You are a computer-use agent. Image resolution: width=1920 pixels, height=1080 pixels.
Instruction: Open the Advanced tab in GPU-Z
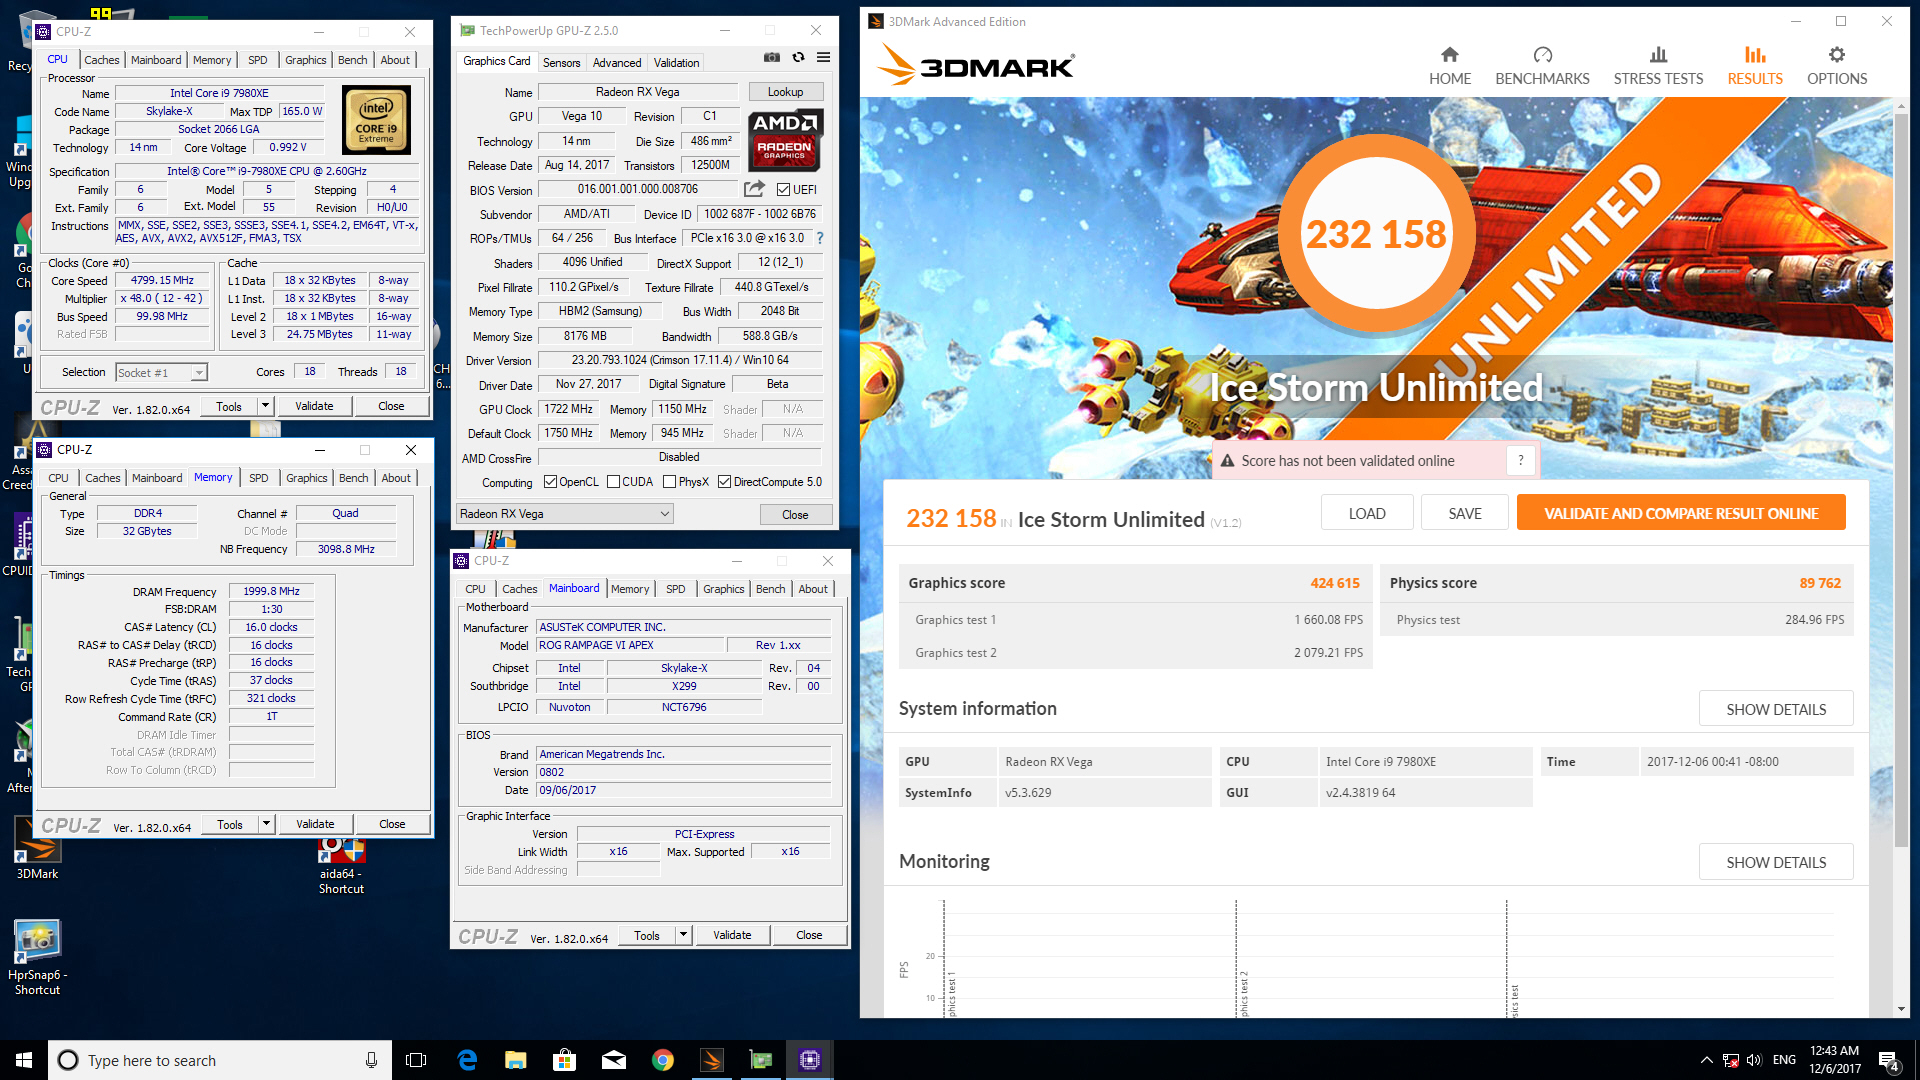617,62
